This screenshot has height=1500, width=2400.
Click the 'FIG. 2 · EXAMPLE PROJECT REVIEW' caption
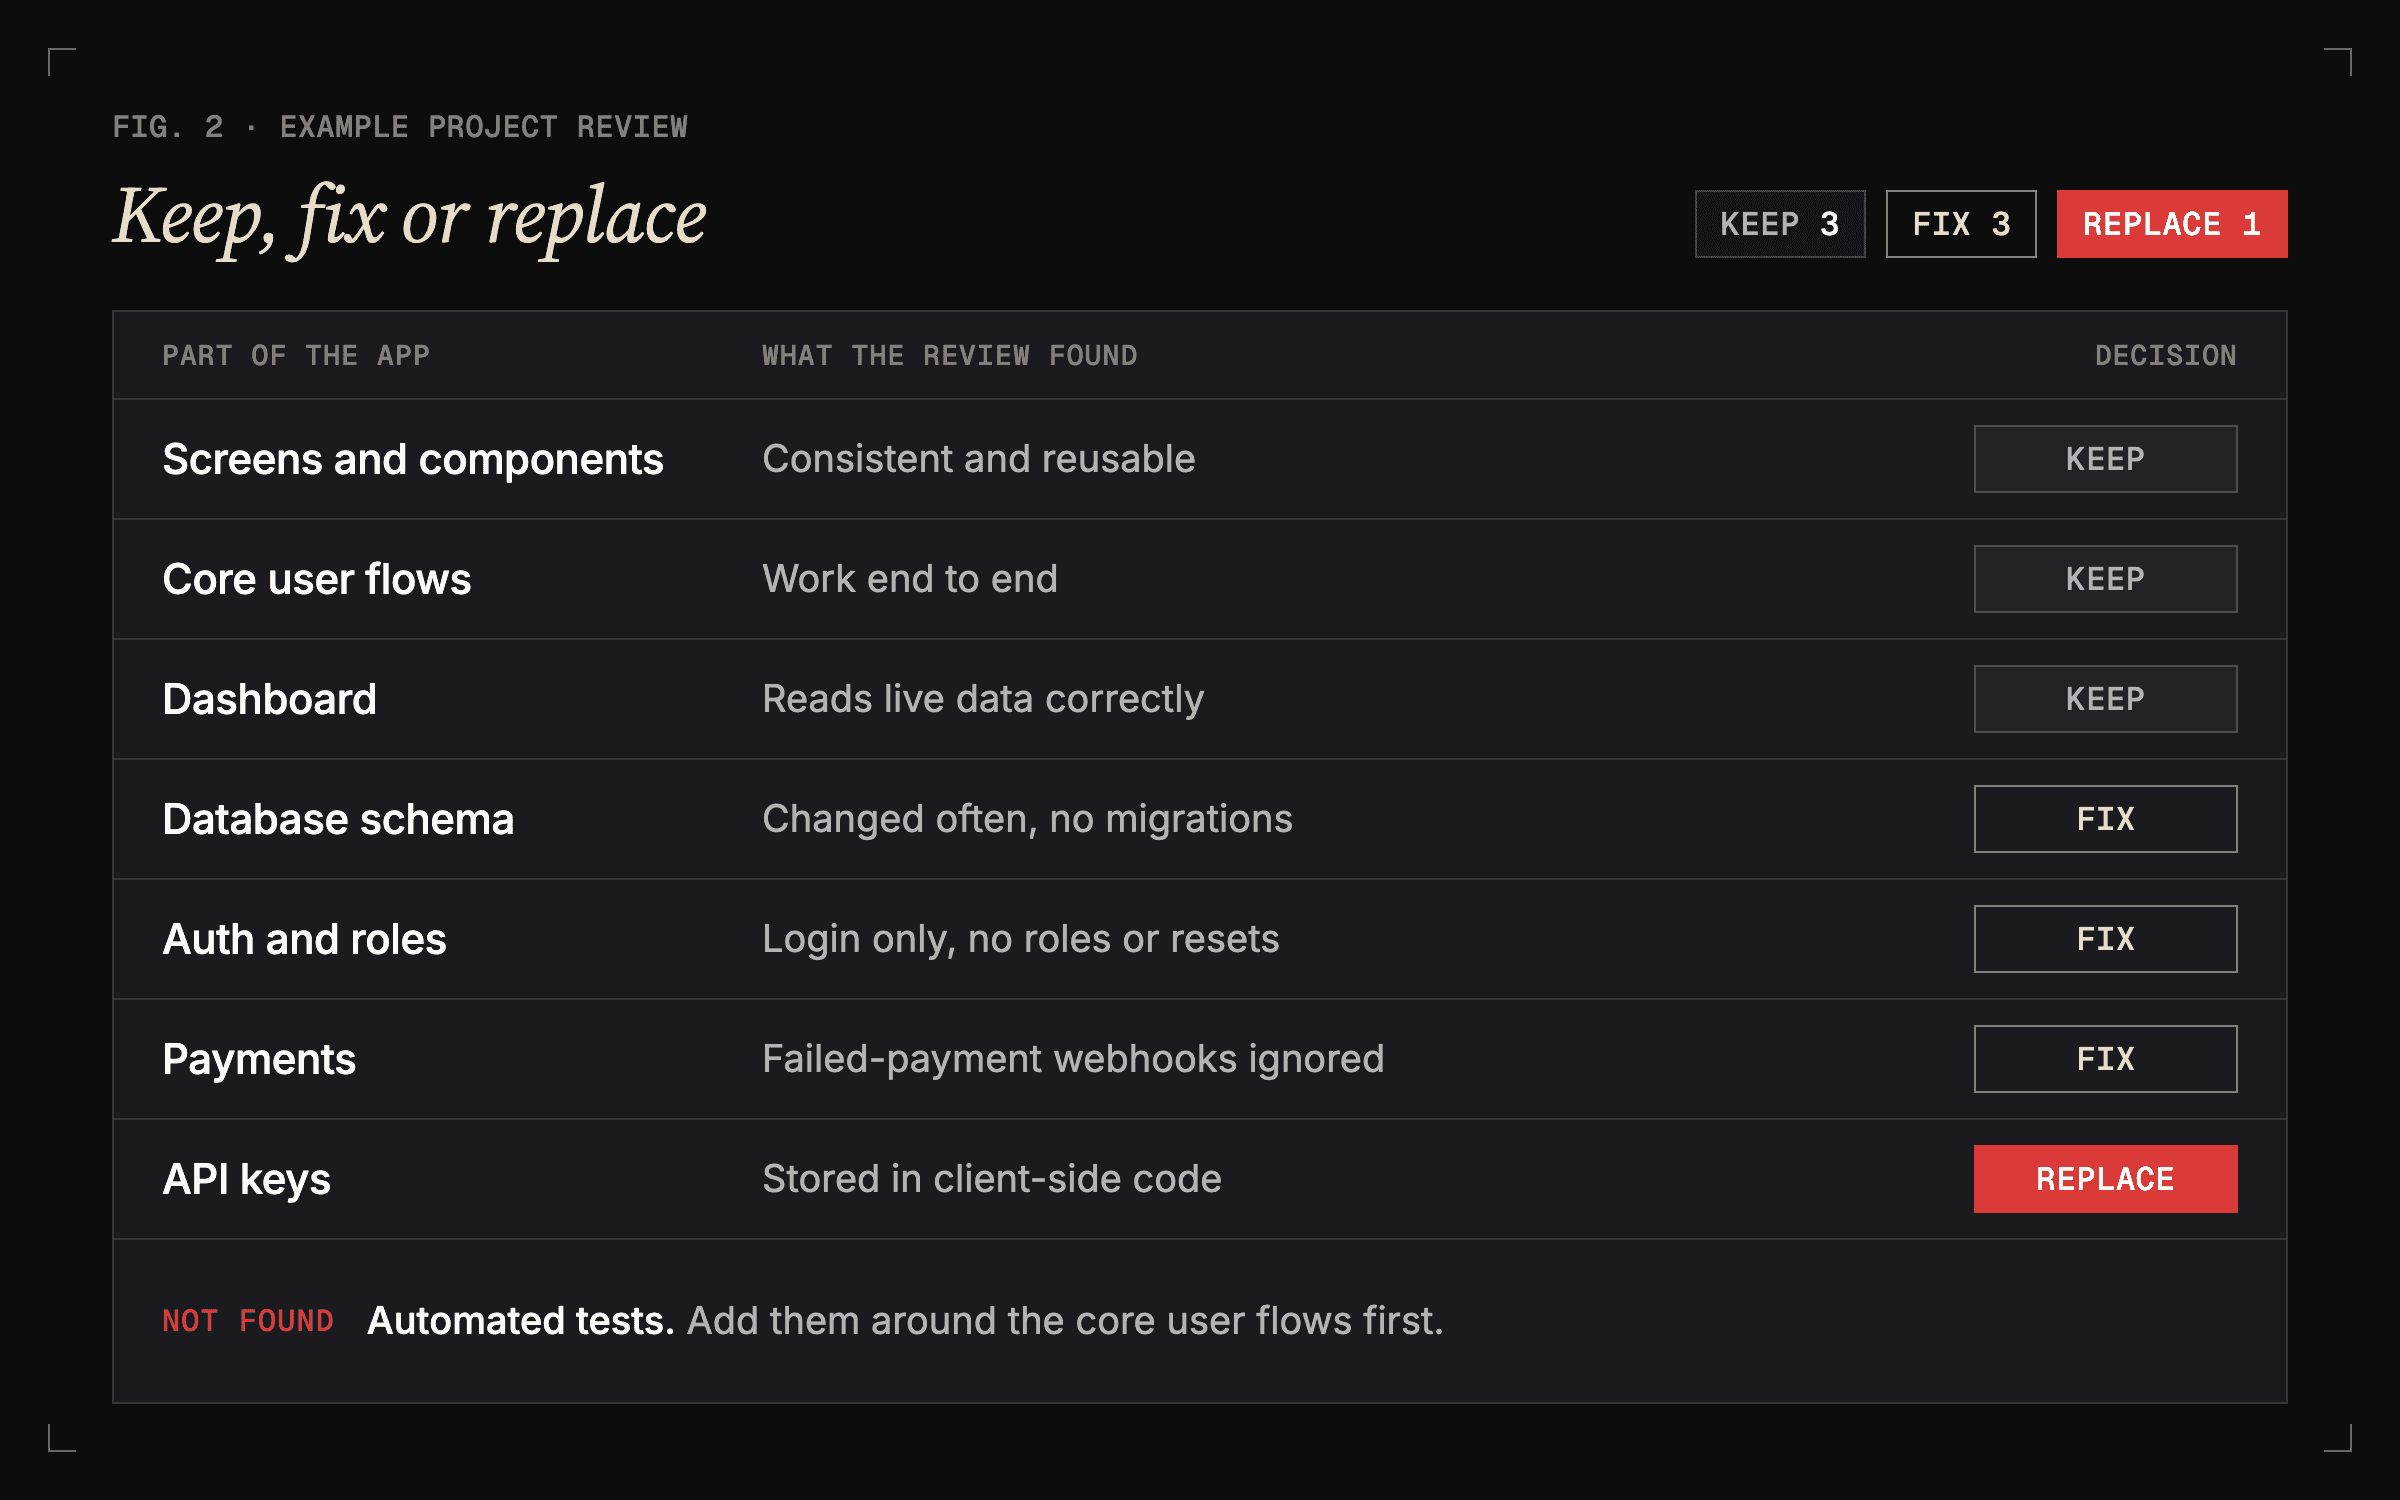coord(400,127)
